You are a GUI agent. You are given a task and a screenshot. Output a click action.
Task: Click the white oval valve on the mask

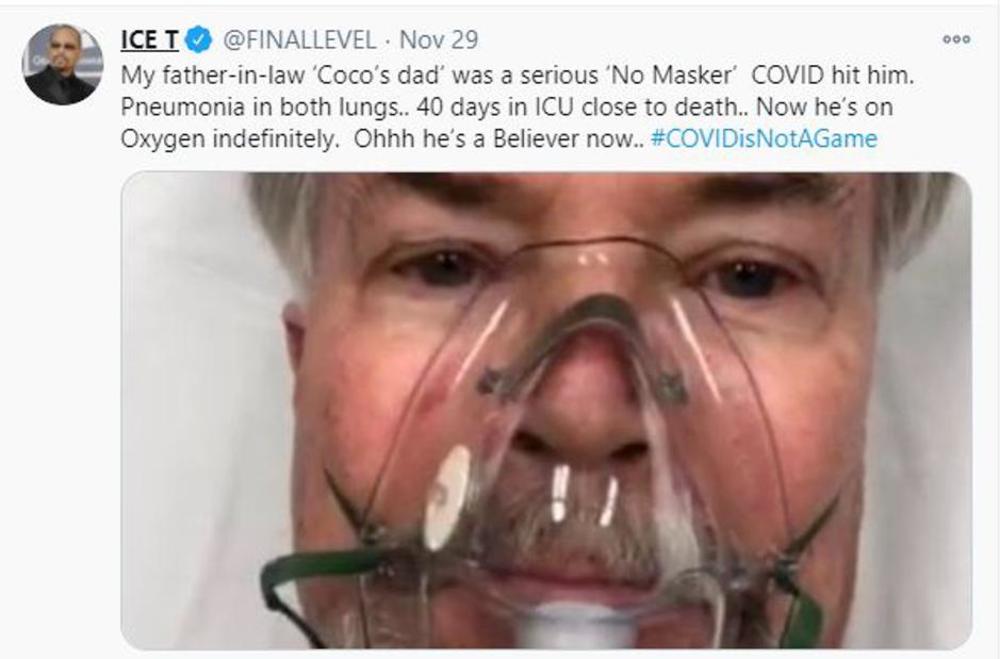click(x=446, y=495)
